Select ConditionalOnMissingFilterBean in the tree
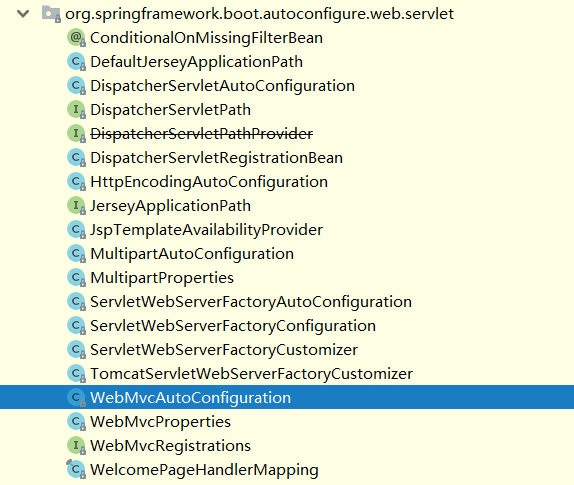The height and width of the screenshot is (485, 574). click(x=206, y=38)
